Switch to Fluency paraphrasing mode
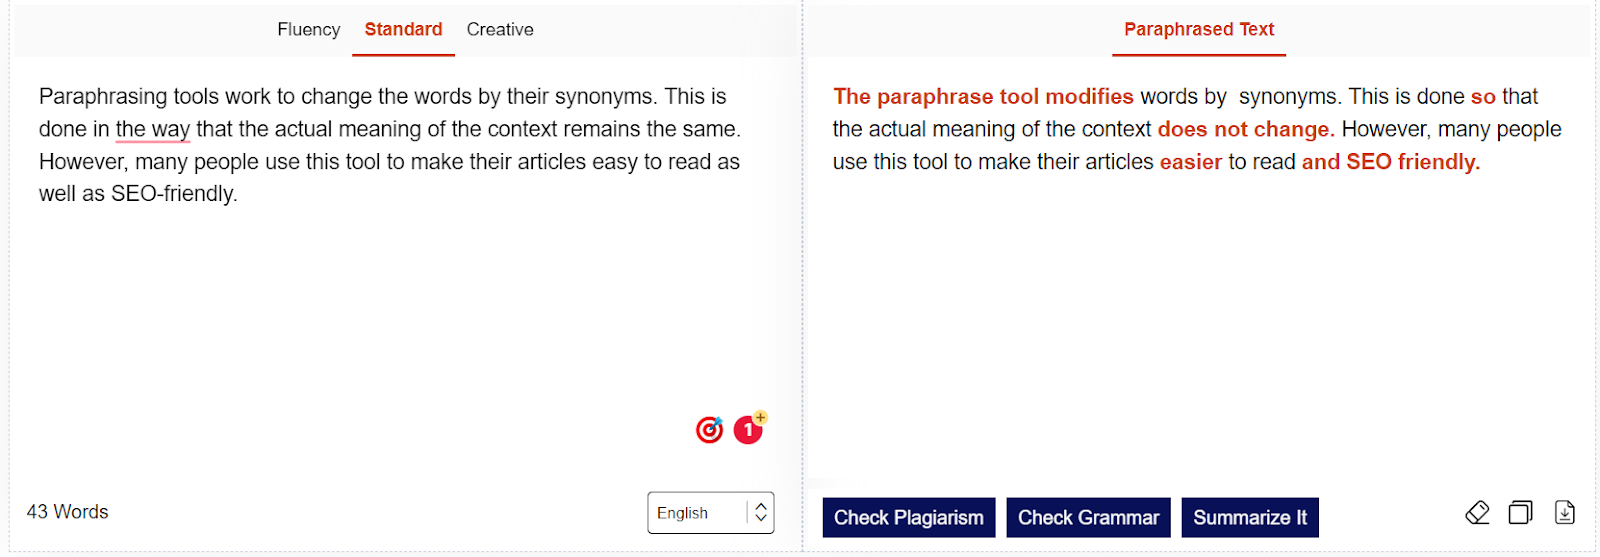 (308, 30)
